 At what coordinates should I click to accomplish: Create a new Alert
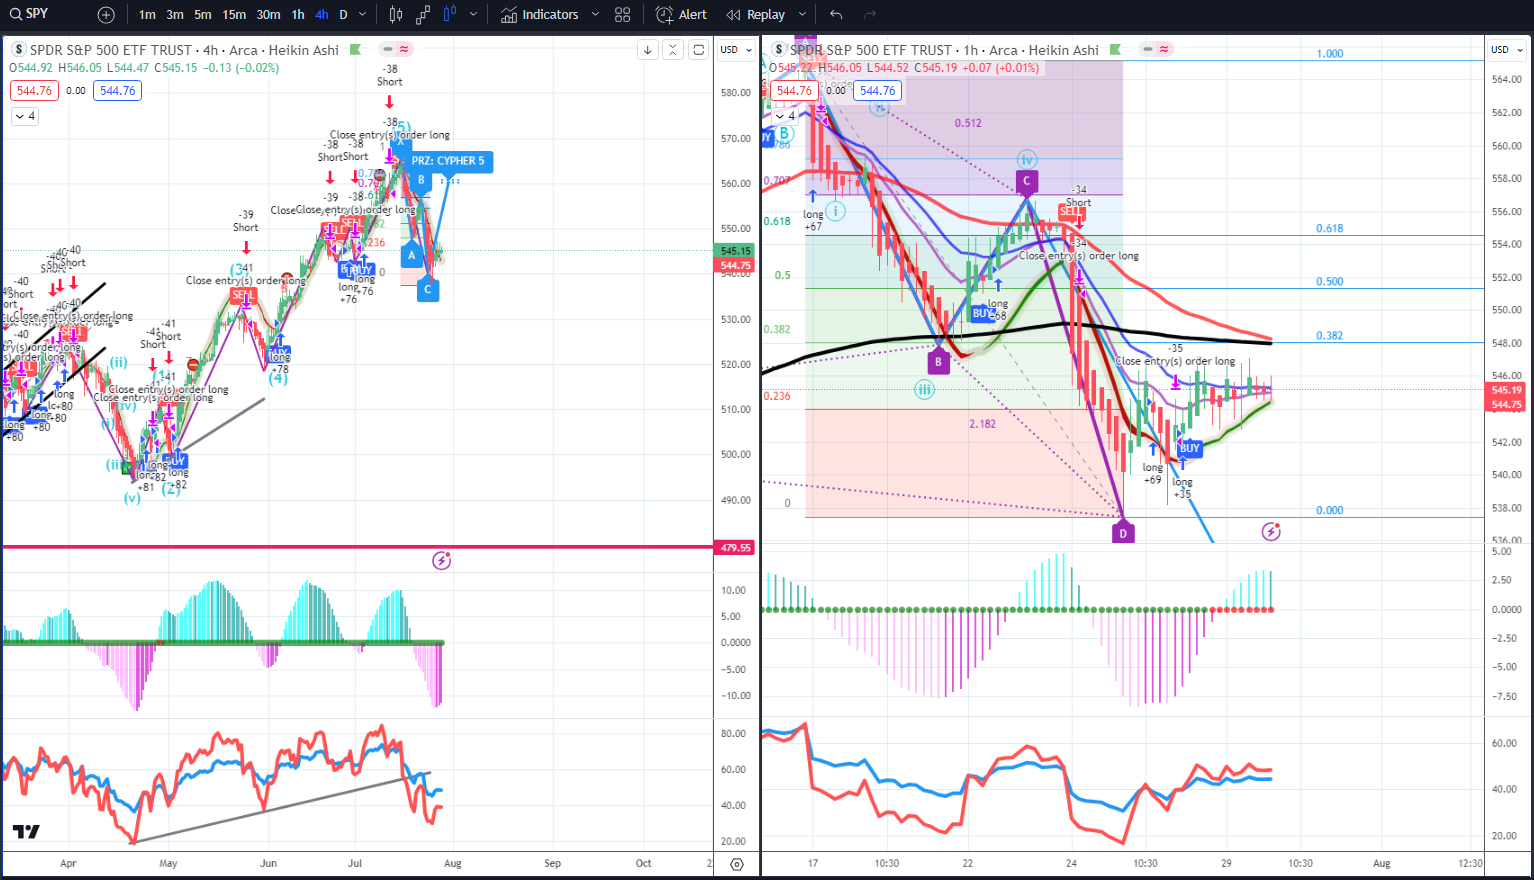pos(681,15)
